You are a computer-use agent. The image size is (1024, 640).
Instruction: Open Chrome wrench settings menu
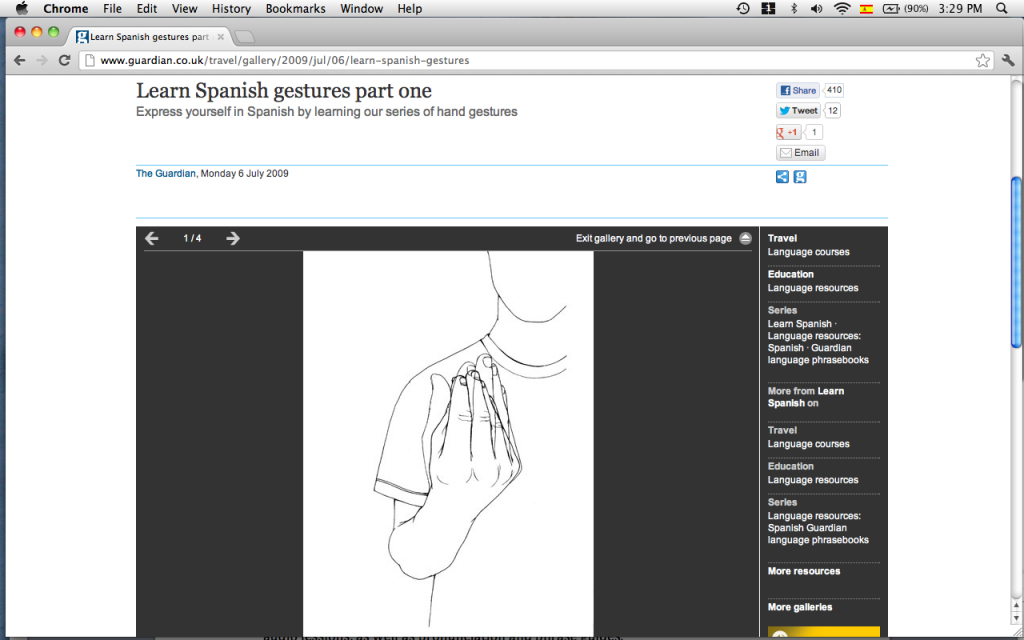point(1008,60)
